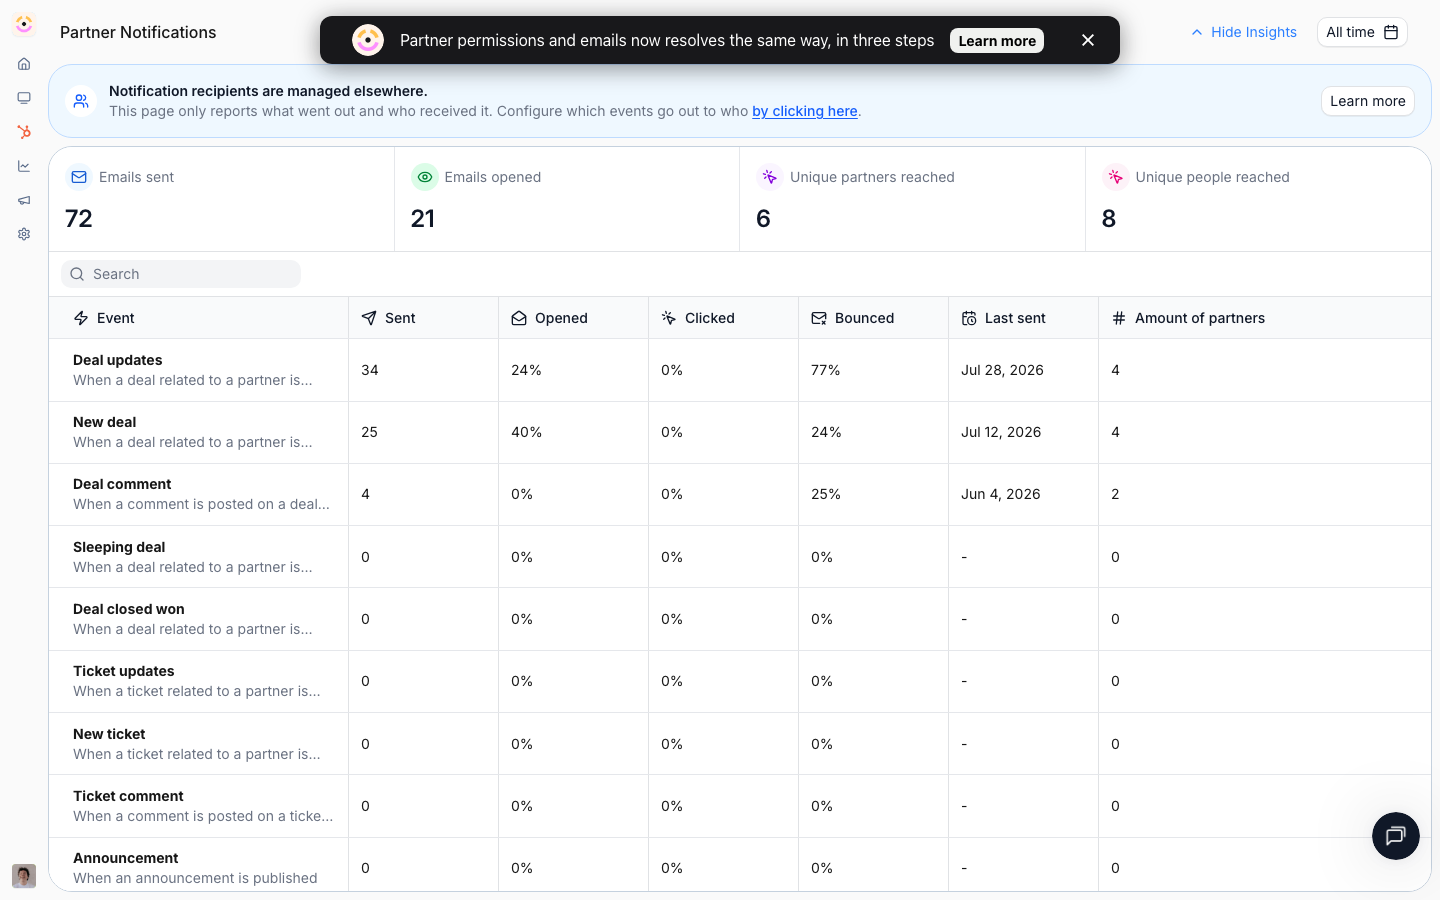The image size is (1440, 900).
Task: Select the Deal closed won event title
Action: [x=129, y=609]
